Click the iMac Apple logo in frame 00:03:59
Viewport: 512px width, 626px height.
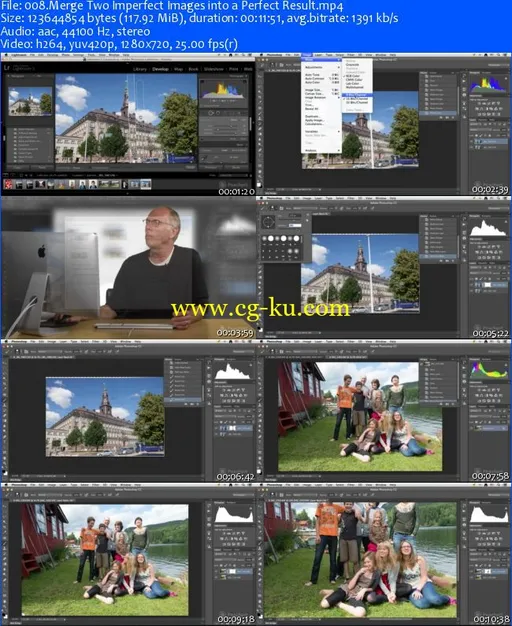(41, 252)
